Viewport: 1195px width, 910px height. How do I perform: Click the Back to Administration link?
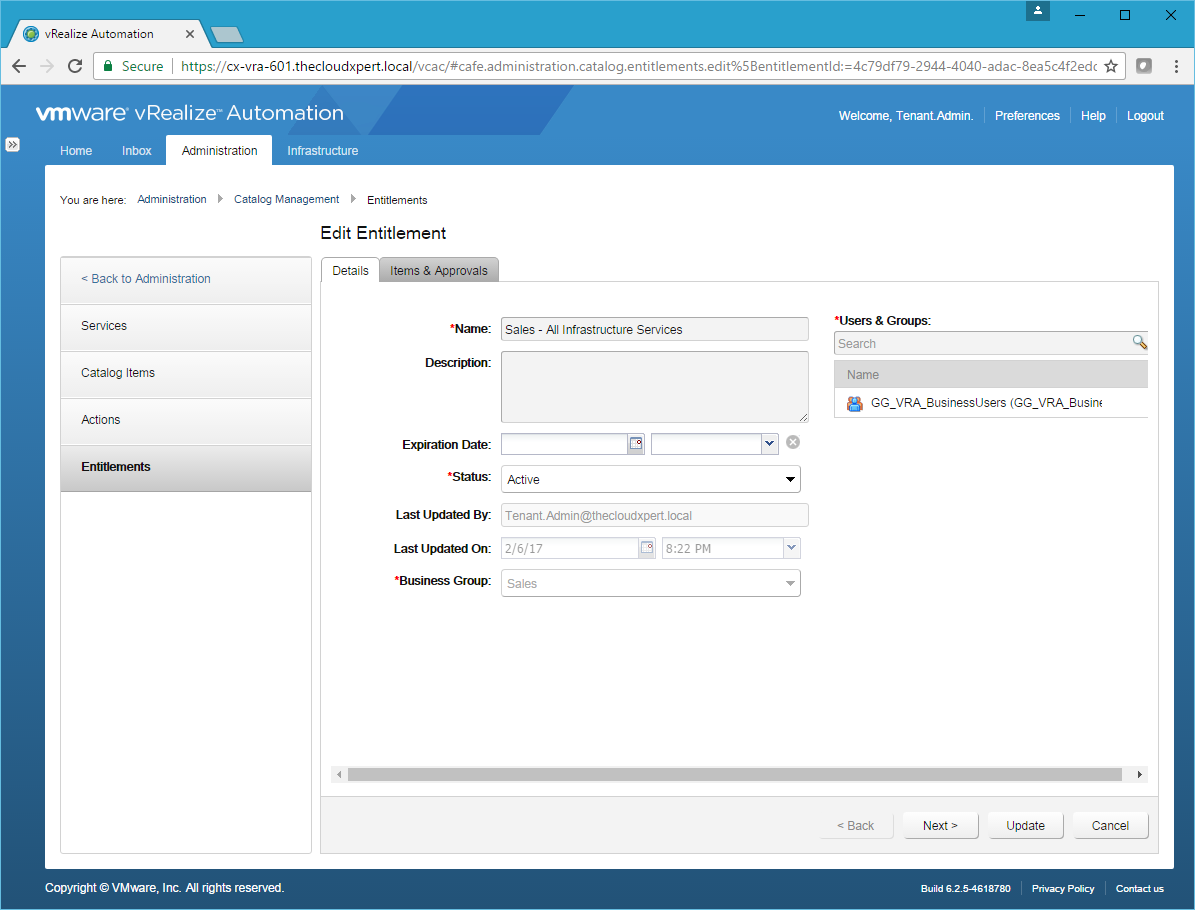[146, 279]
